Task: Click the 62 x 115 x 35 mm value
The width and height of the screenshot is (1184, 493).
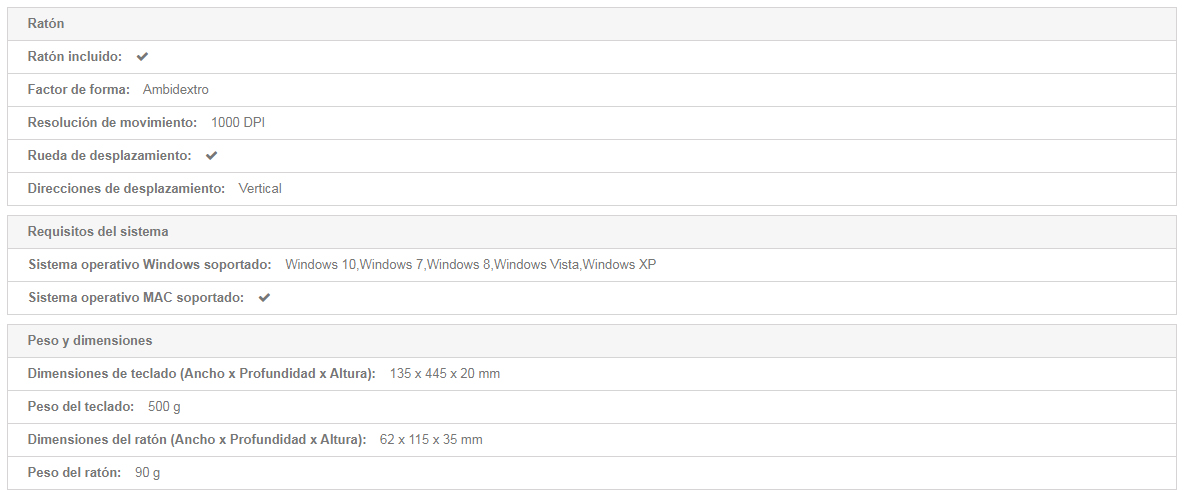Action: pyautogui.click(x=431, y=439)
